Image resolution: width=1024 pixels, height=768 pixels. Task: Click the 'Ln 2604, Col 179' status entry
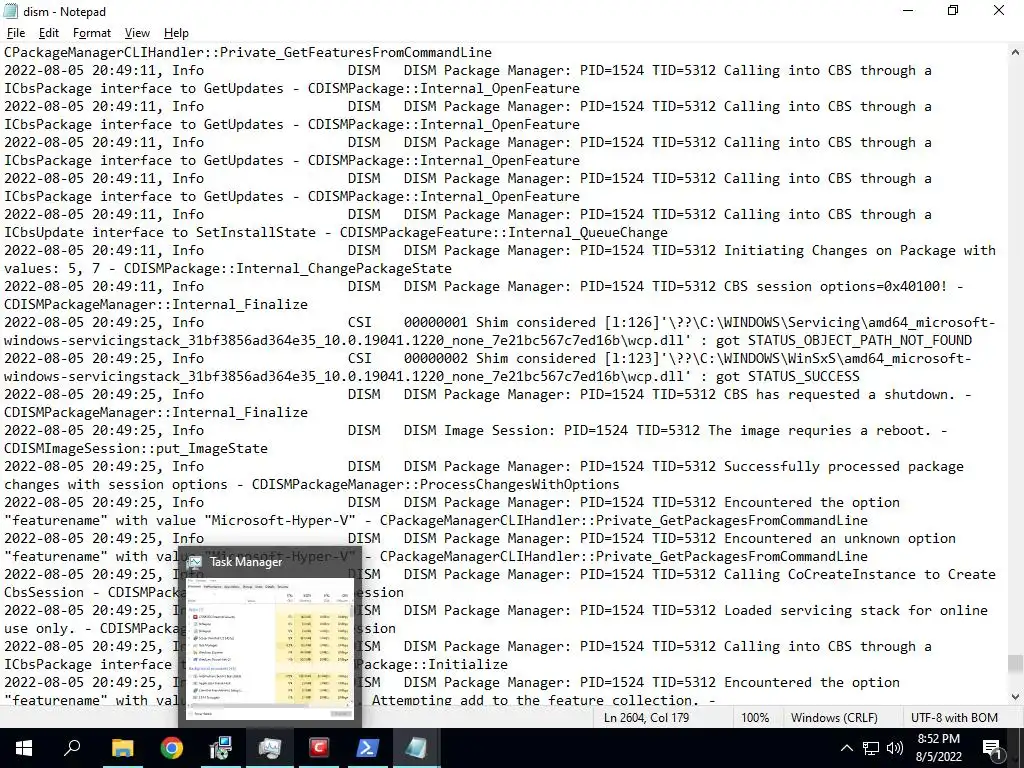(647, 718)
